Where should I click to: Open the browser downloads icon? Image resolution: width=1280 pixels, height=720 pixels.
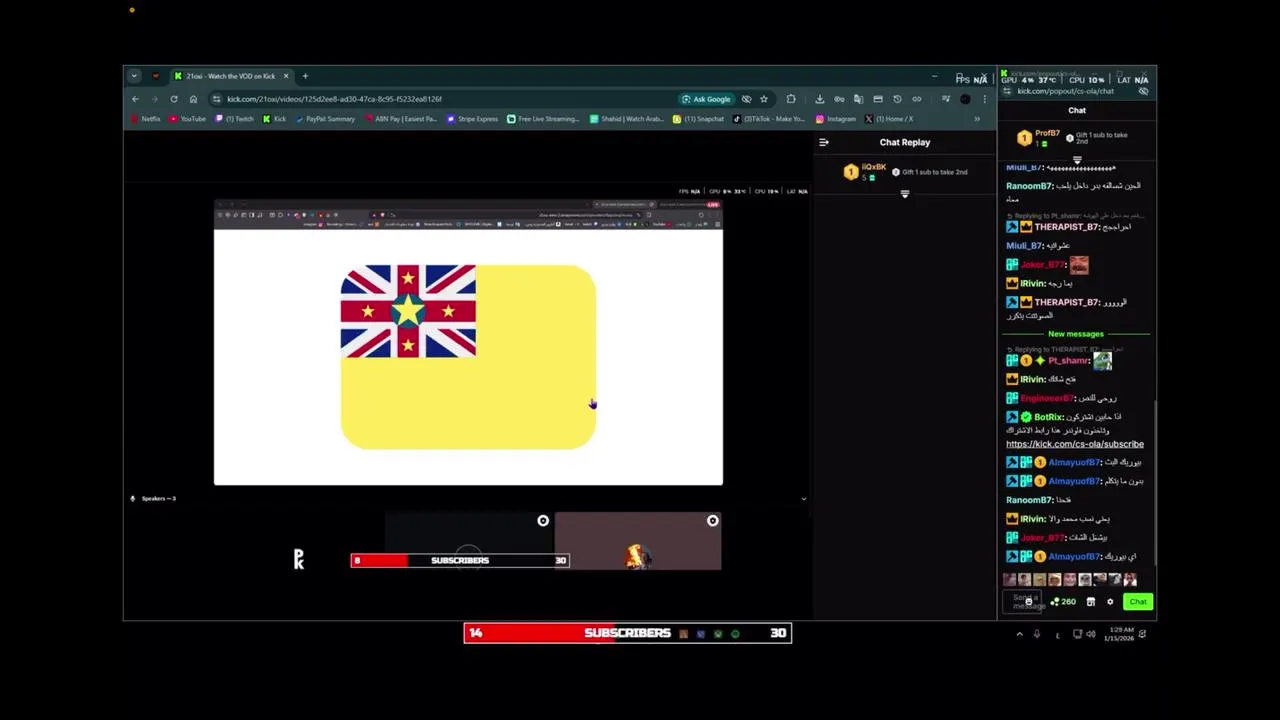(820, 99)
